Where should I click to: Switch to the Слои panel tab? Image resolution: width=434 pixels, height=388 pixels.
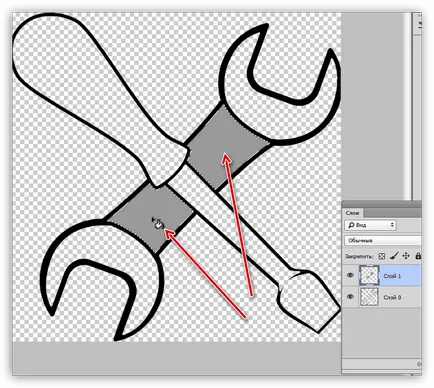coord(352,213)
